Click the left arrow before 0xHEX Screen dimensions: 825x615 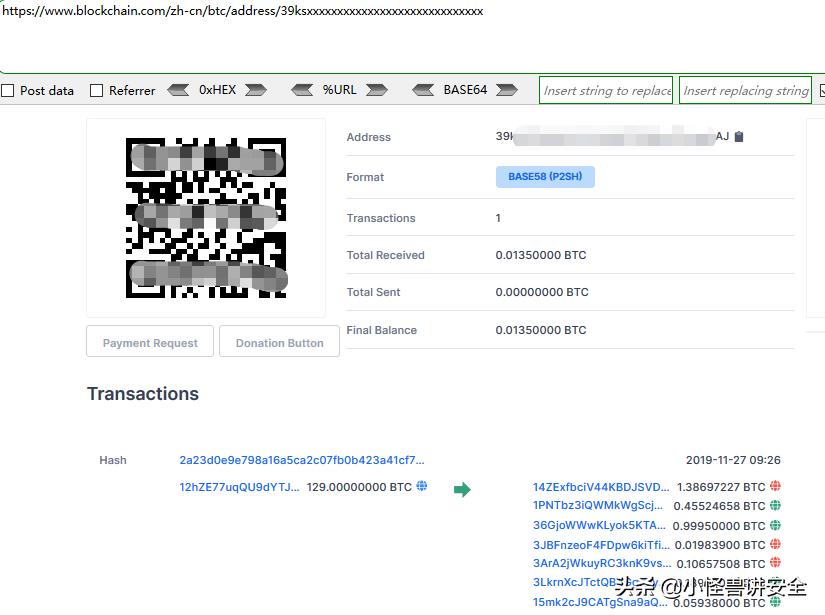pyautogui.click(x=178, y=90)
